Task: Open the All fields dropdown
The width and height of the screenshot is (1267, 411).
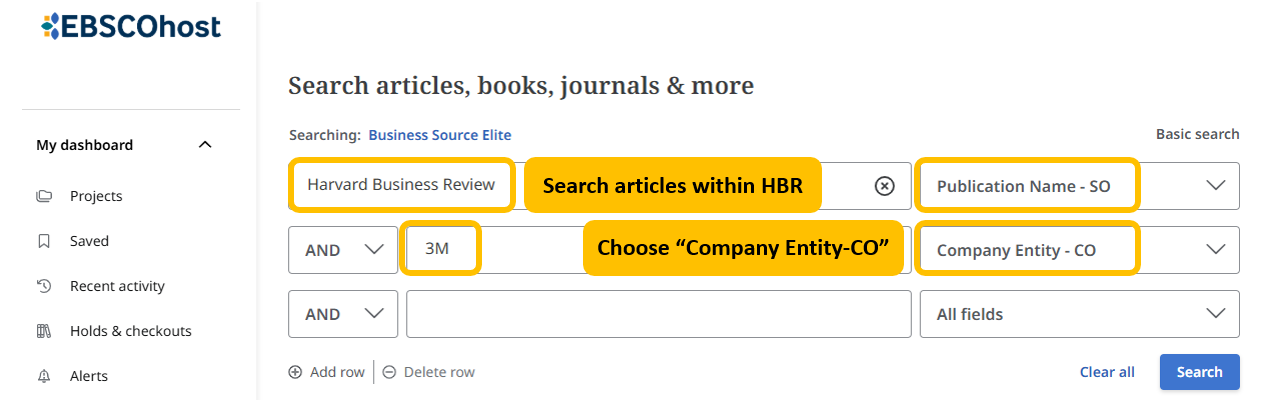Action: click(x=1079, y=314)
